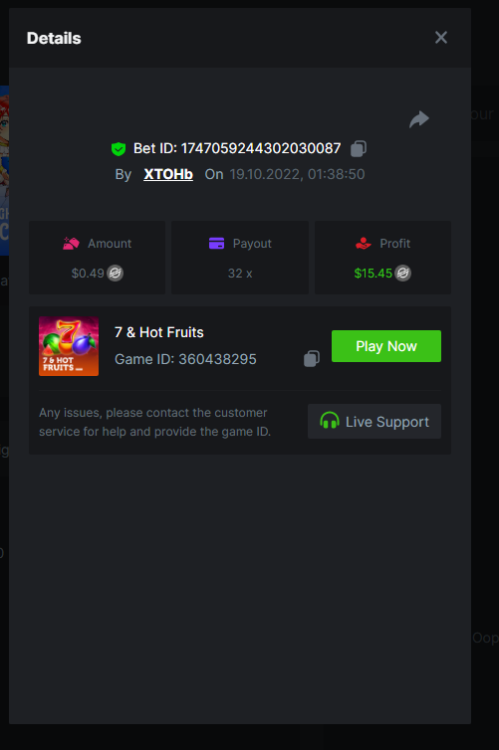Click the coin icon beside $15.45

click(x=403, y=273)
